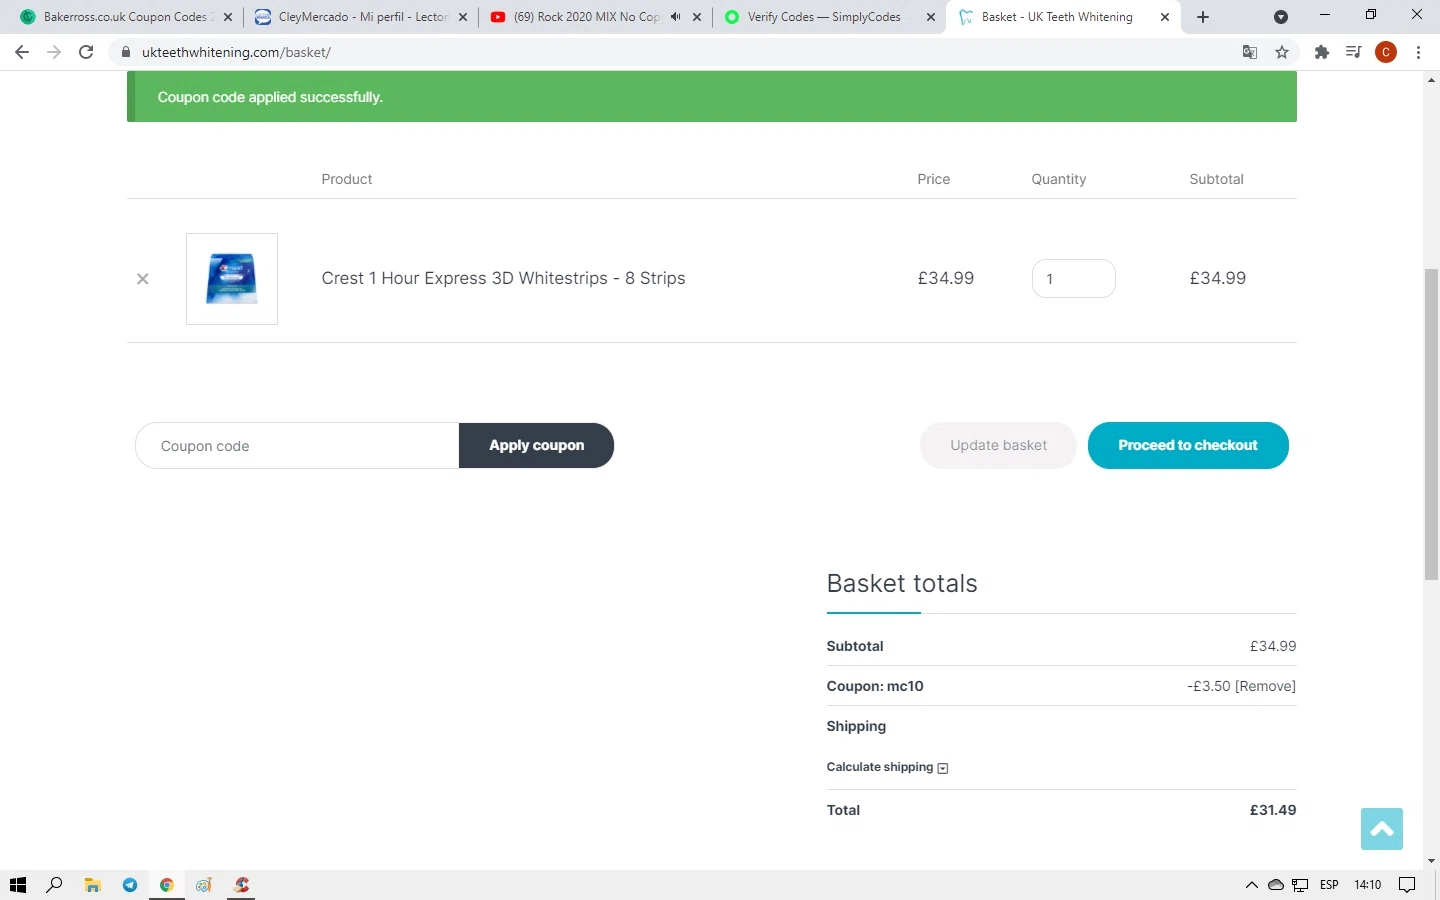Open the OneDrive cloud tray icon
Viewport: 1440px width, 900px height.
1276,885
